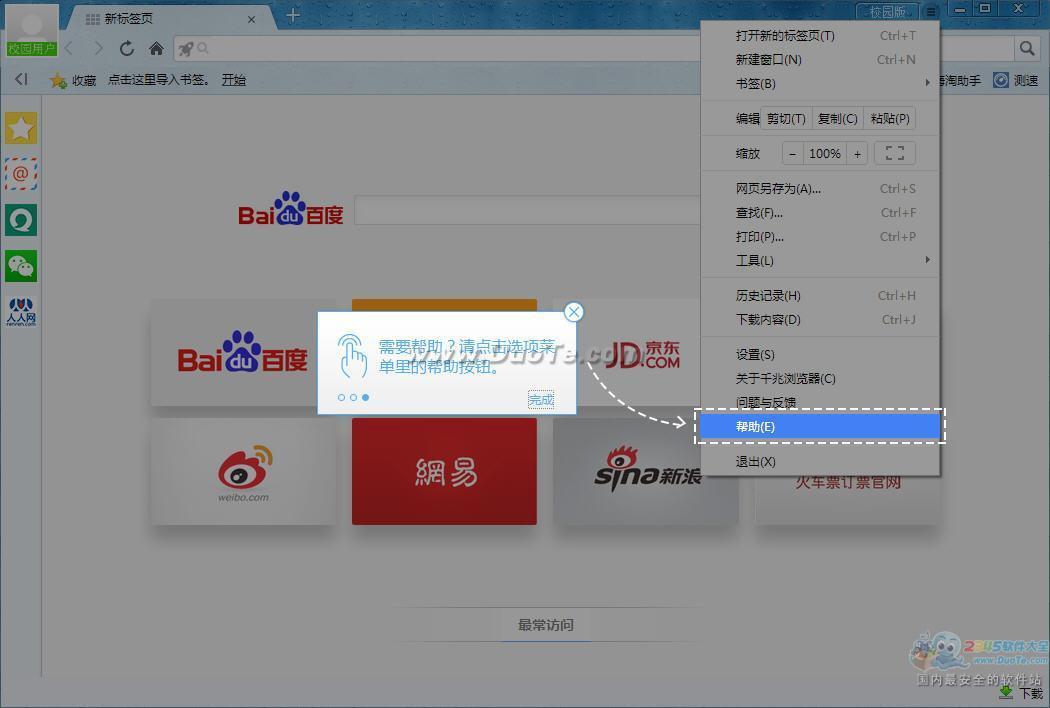The width and height of the screenshot is (1050, 708).
Task: Click the search magnifier at address bar end
Action: (1027, 48)
